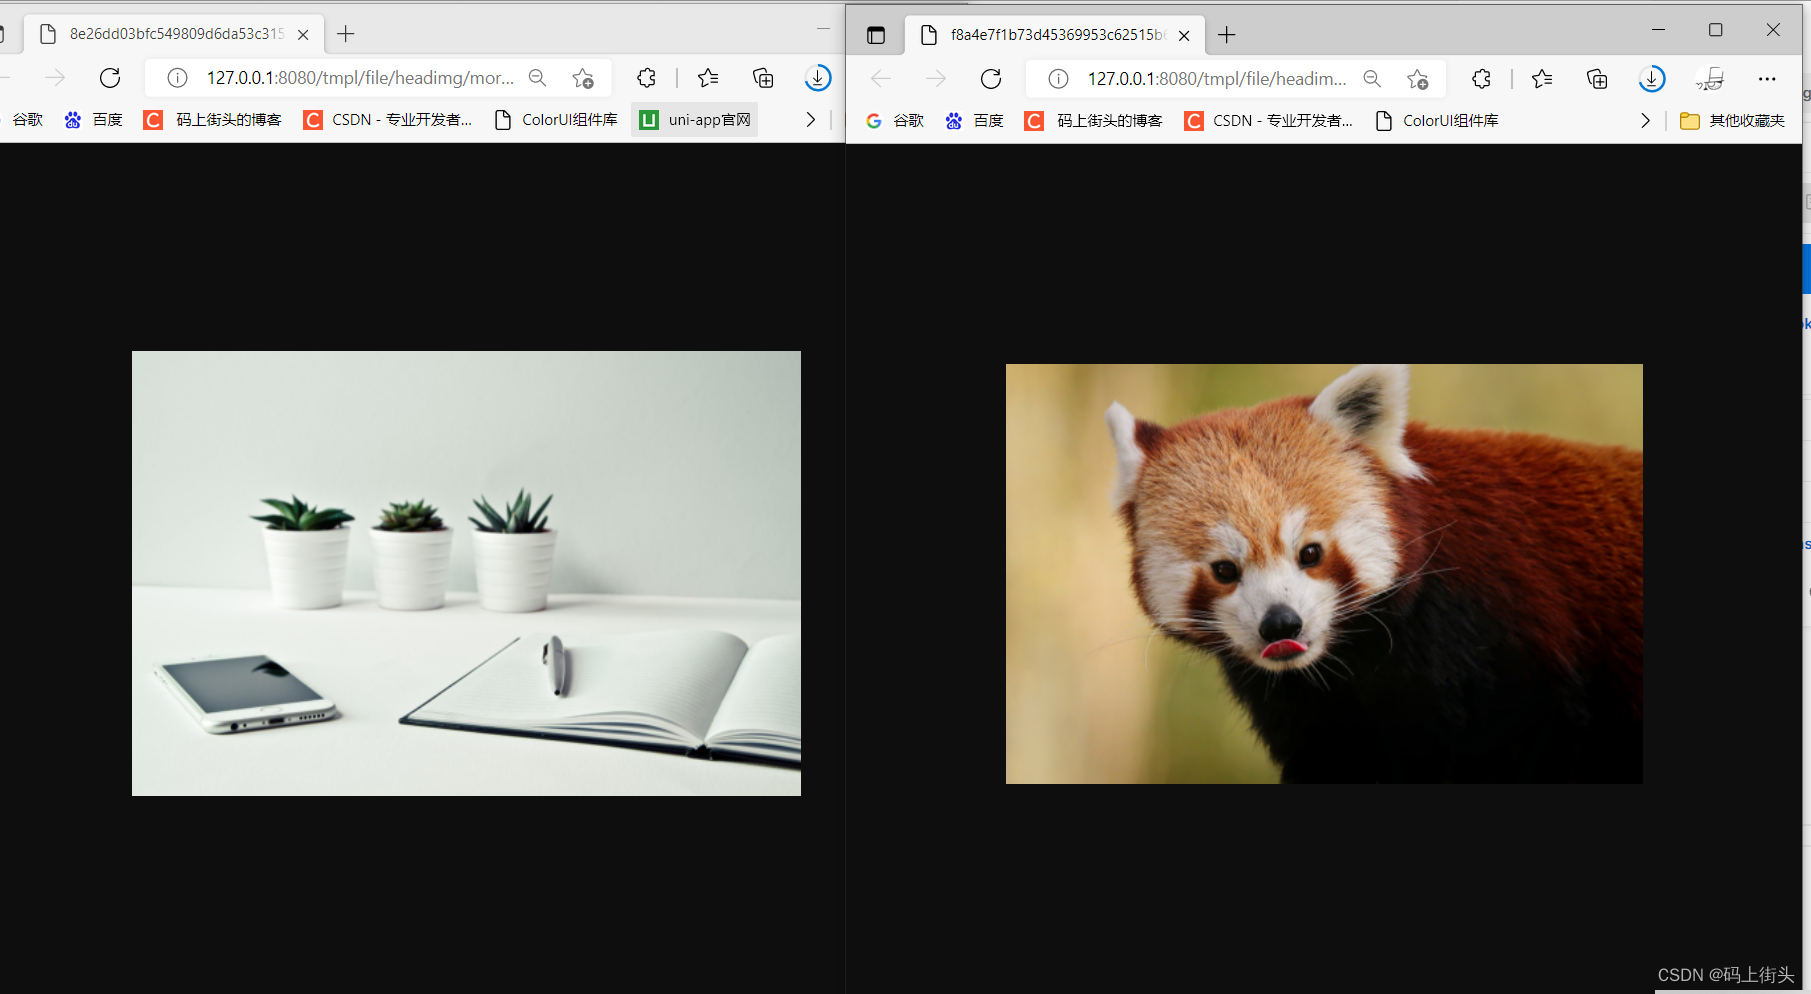Screen dimensions: 1811x994
Task: Open extensions puzzle icon in right window
Action: (x=1481, y=79)
